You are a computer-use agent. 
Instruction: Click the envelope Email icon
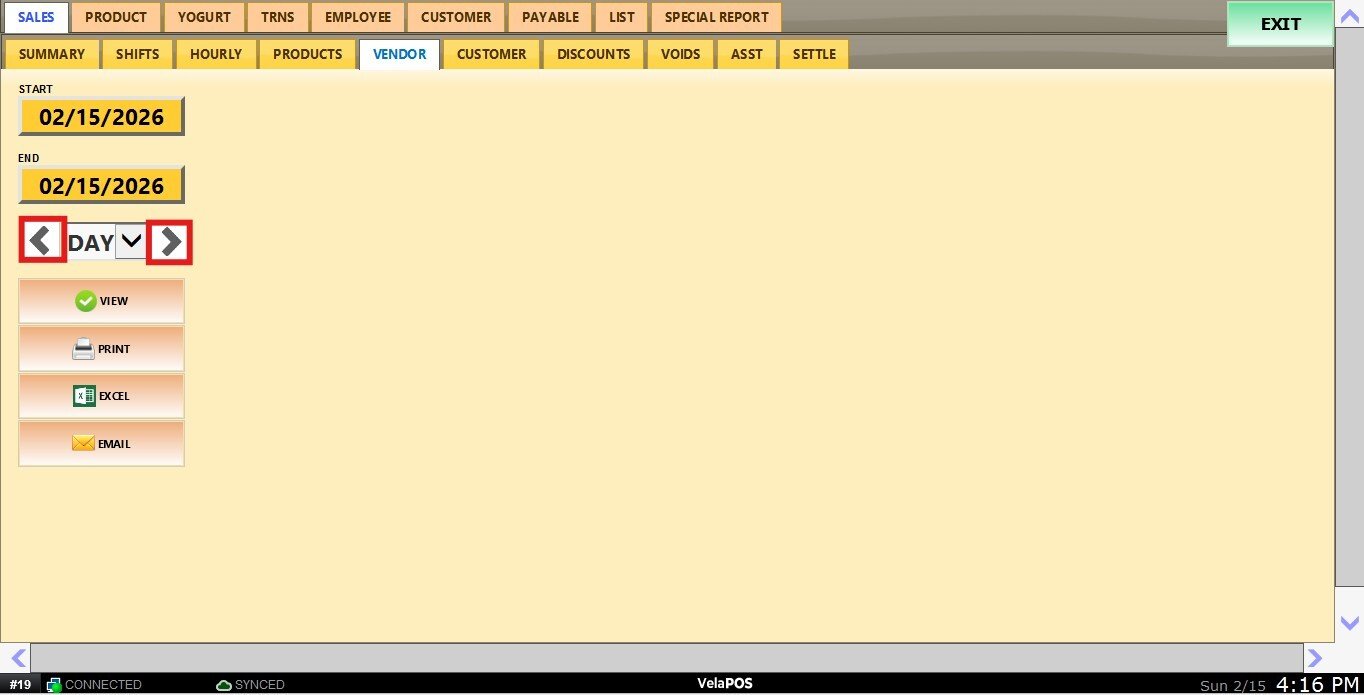(x=84, y=443)
